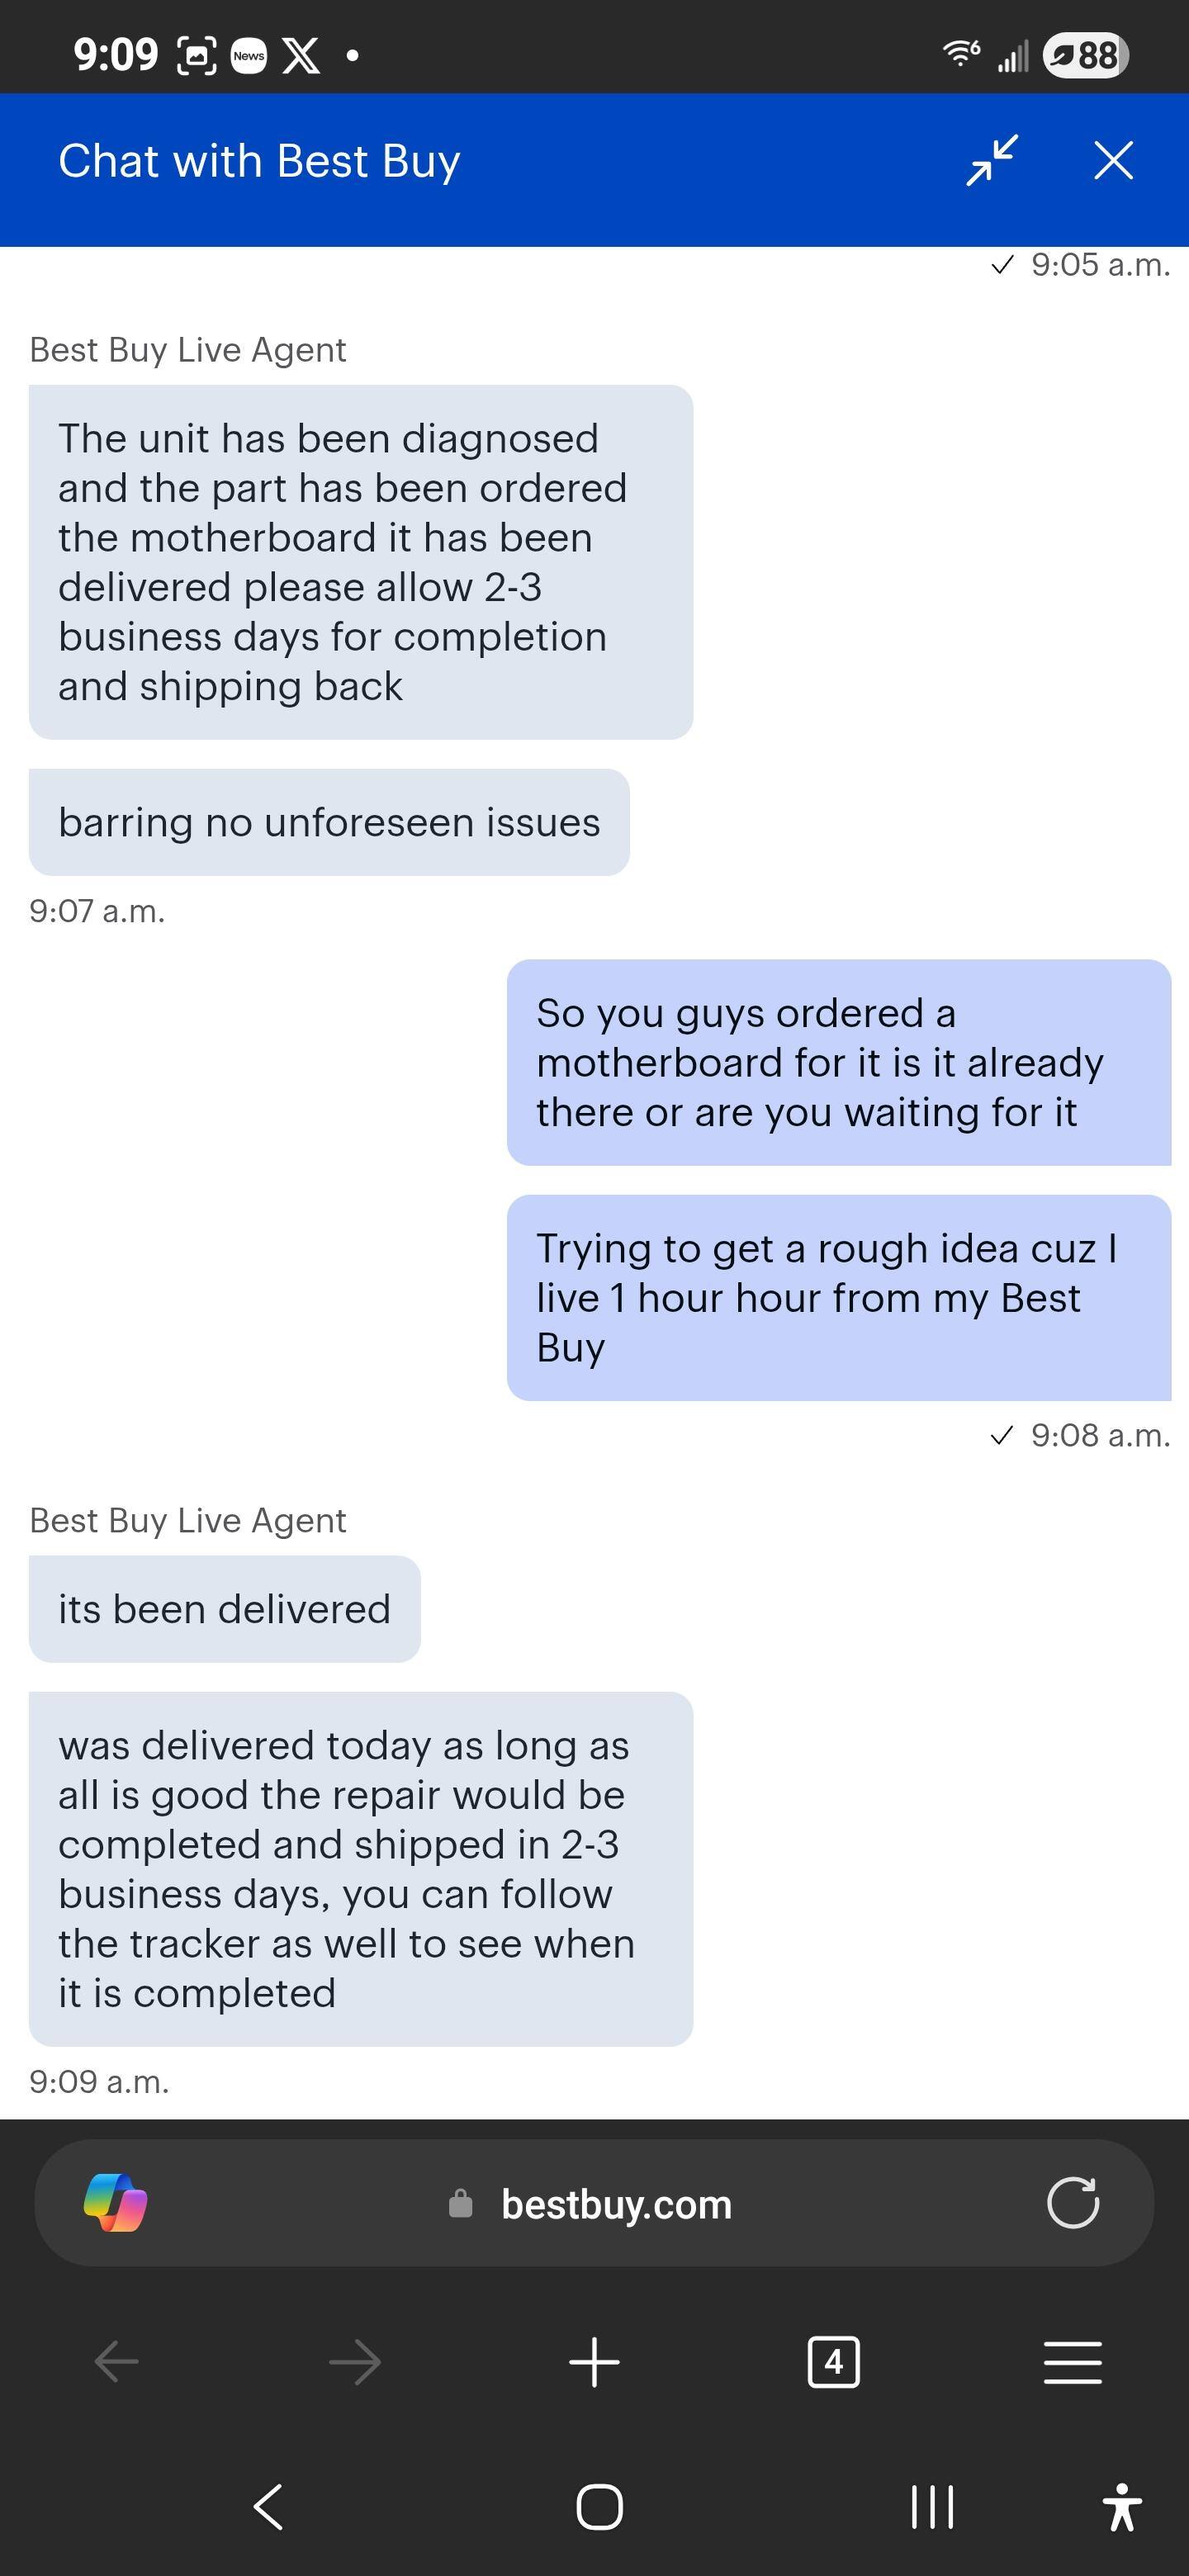
Task: Tap the Copilot icon in address bar
Action: point(116,2203)
